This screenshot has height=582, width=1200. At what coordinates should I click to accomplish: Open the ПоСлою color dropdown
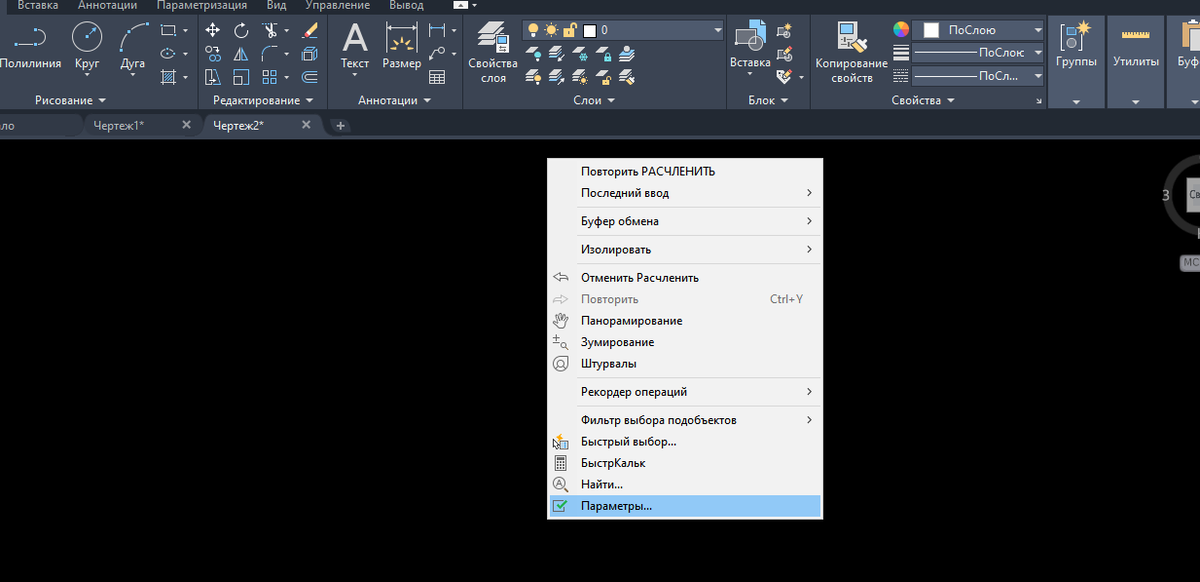[x=1038, y=31]
